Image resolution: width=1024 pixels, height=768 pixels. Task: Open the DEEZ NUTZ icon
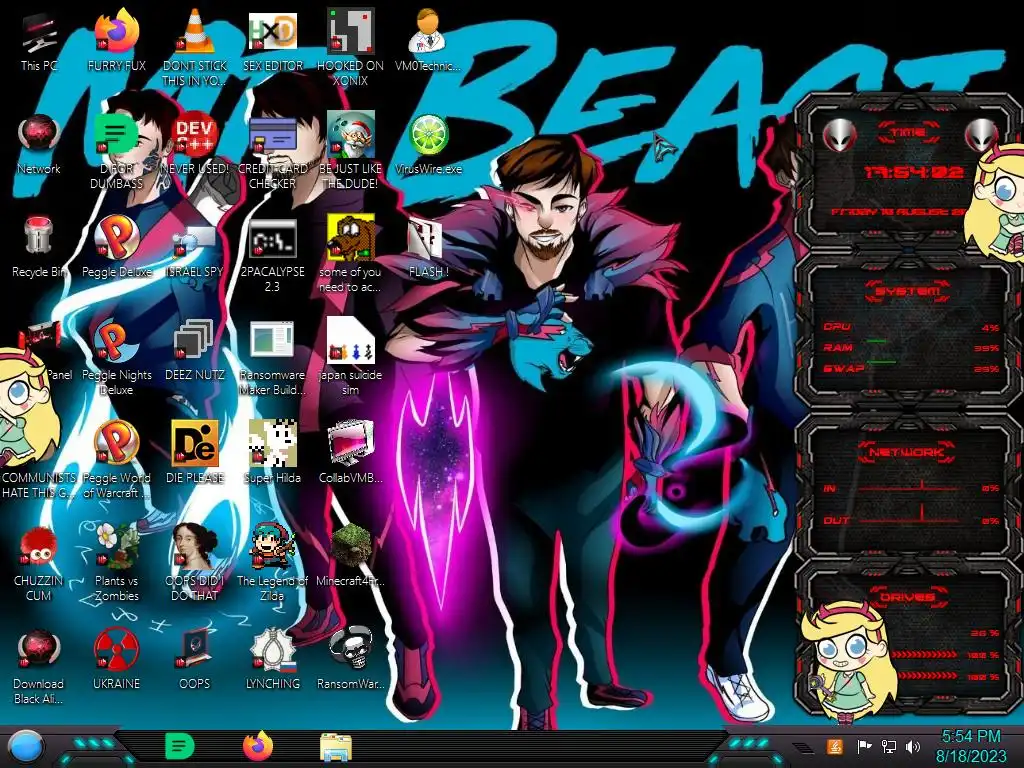click(195, 351)
